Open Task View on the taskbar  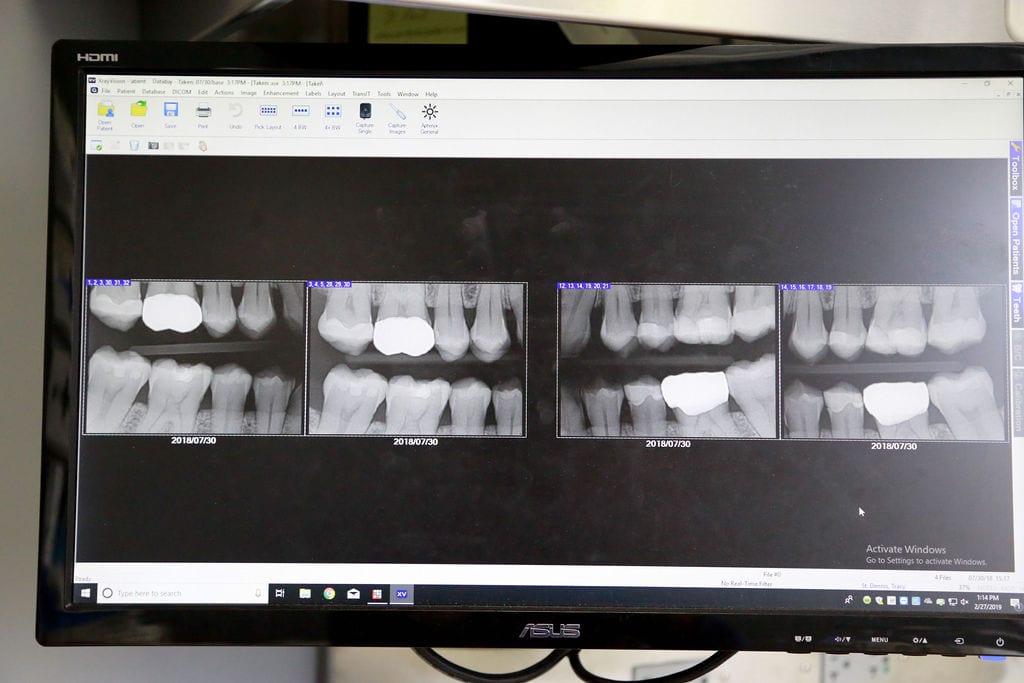coord(280,594)
